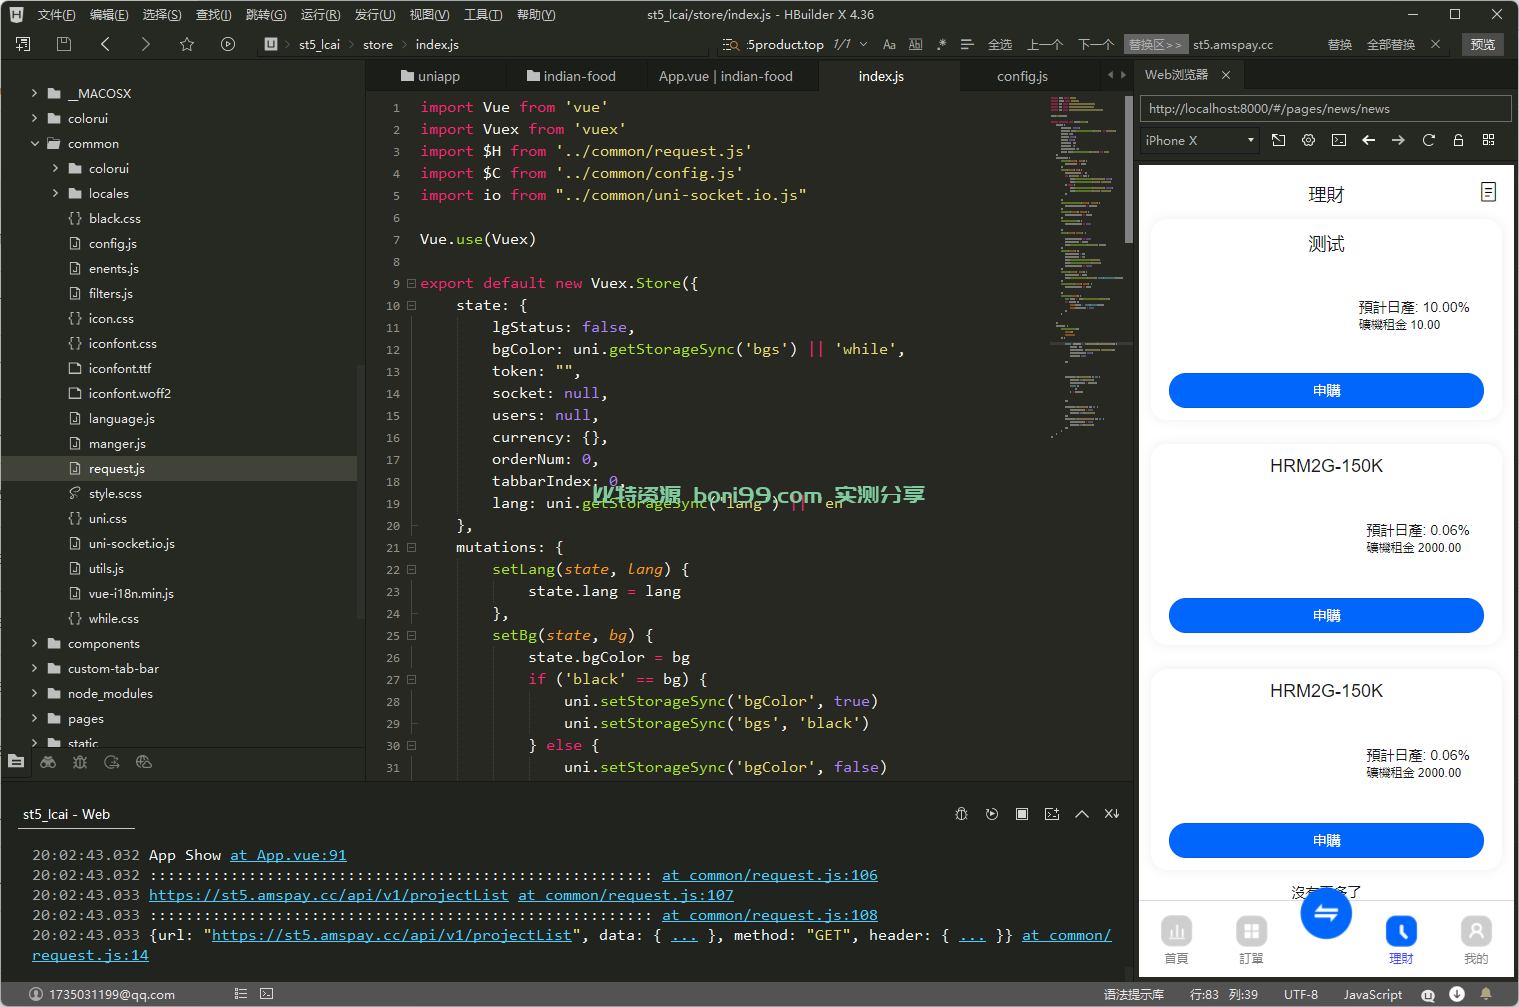The height and width of the screenshot is (1007, 1519).
Task: Go forward with the right chevron toolbar icon
Action: 146,44
